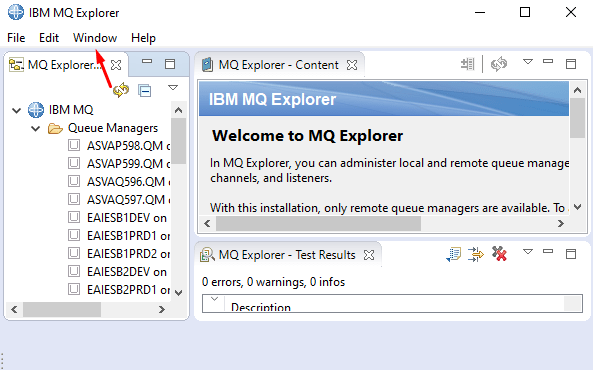593x370 pixels.
Task: Click the Content horizontal scrollbar thumb
Action: (x=318, y=224)
